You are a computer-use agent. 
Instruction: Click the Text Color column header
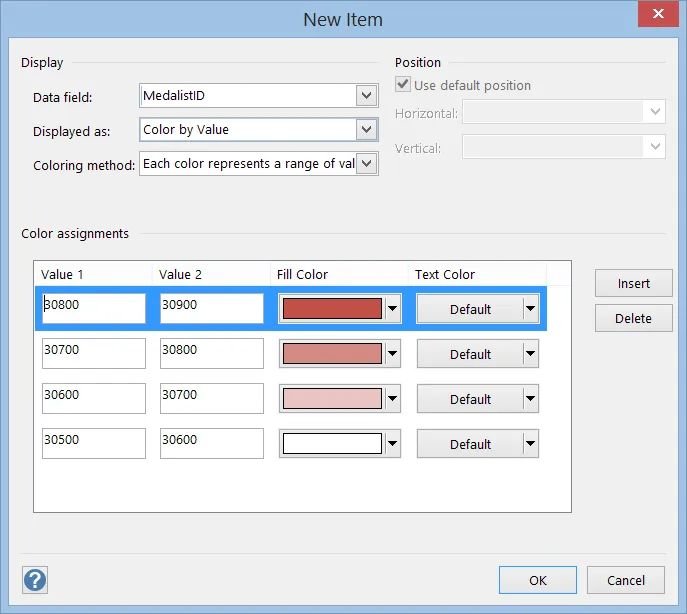[478, 274]
